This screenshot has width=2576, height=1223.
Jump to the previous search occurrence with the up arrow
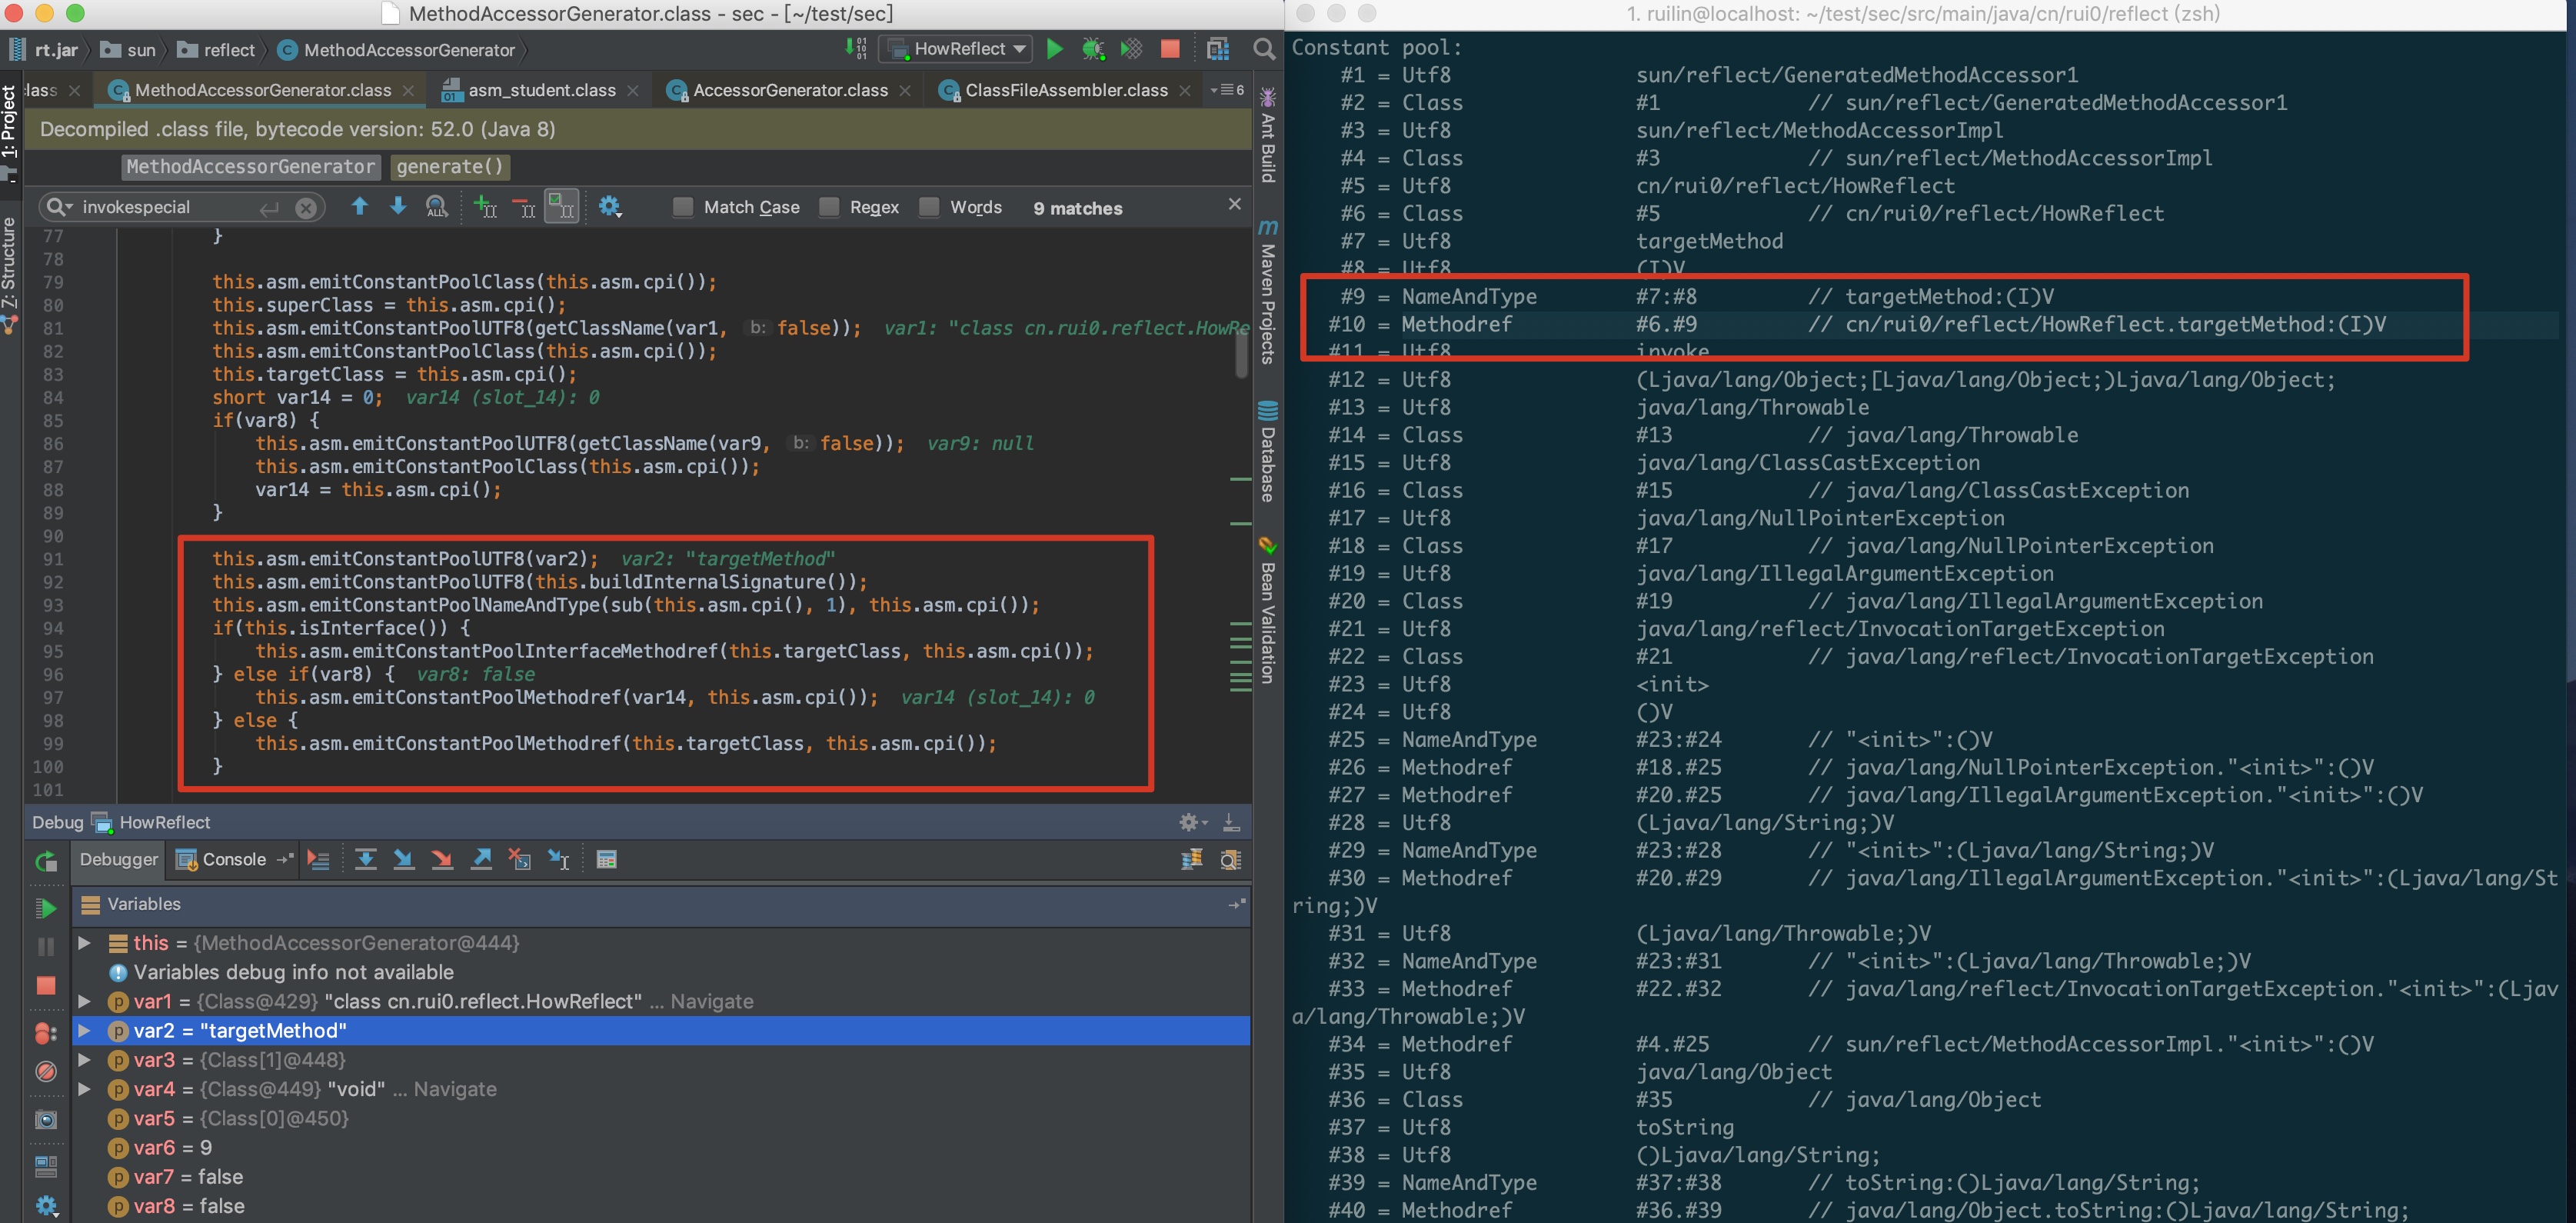pyautogui.click(x=360, y=207)
